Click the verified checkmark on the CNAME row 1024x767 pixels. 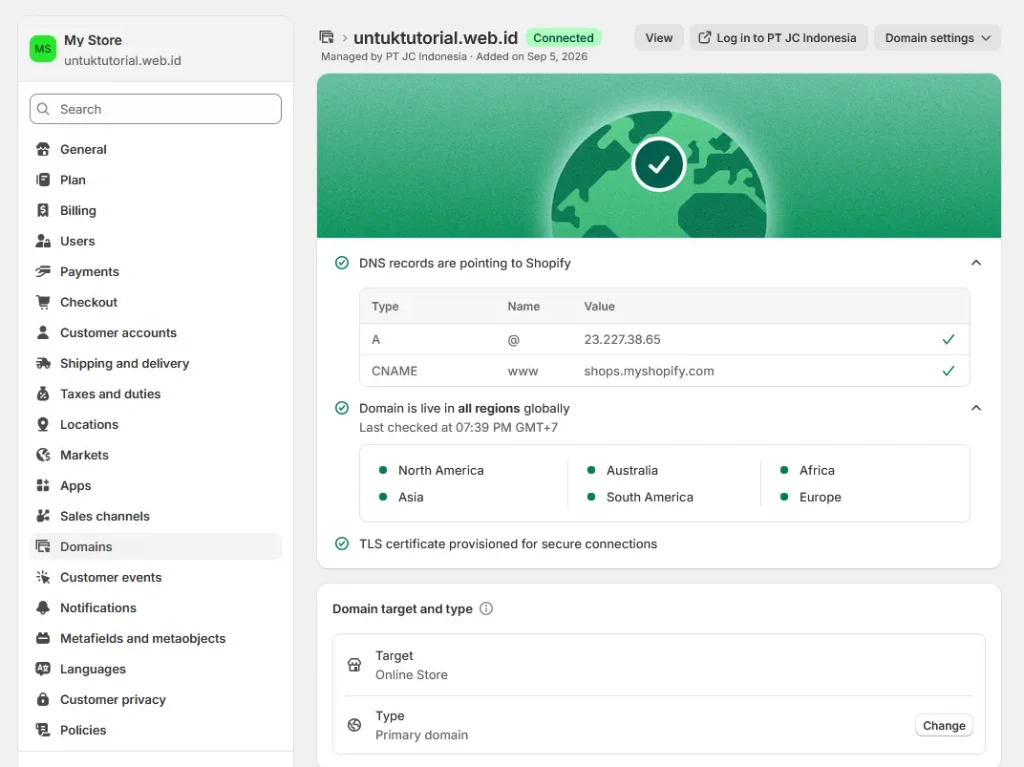coord(948,370)
